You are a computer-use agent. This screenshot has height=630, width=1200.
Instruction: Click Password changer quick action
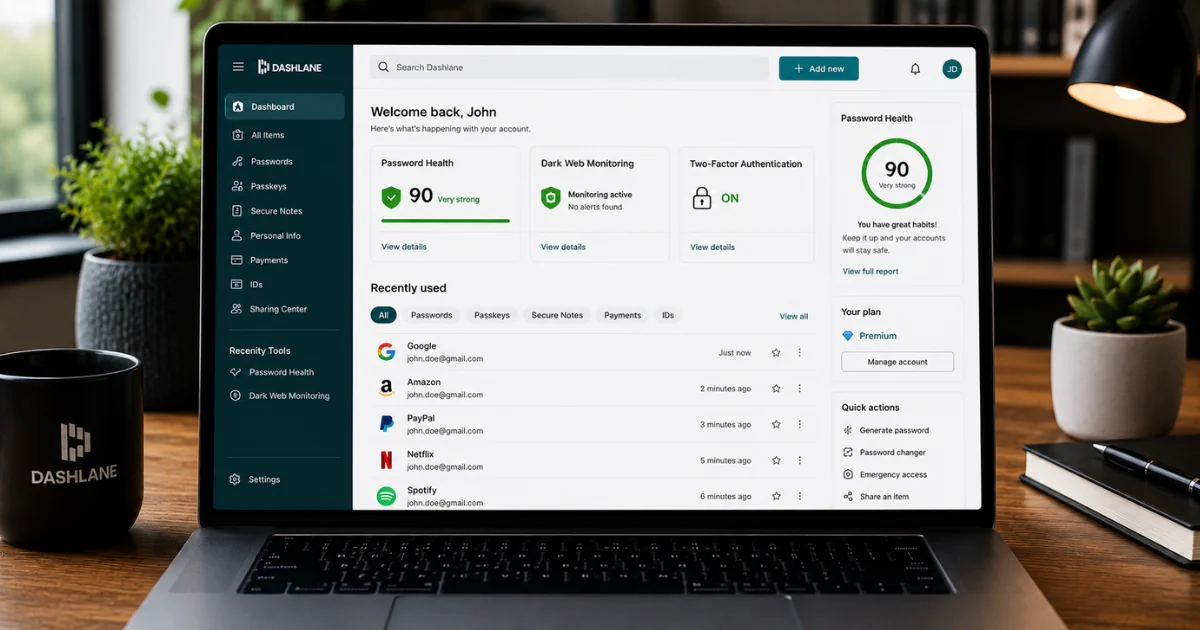(x=885, y=452)
